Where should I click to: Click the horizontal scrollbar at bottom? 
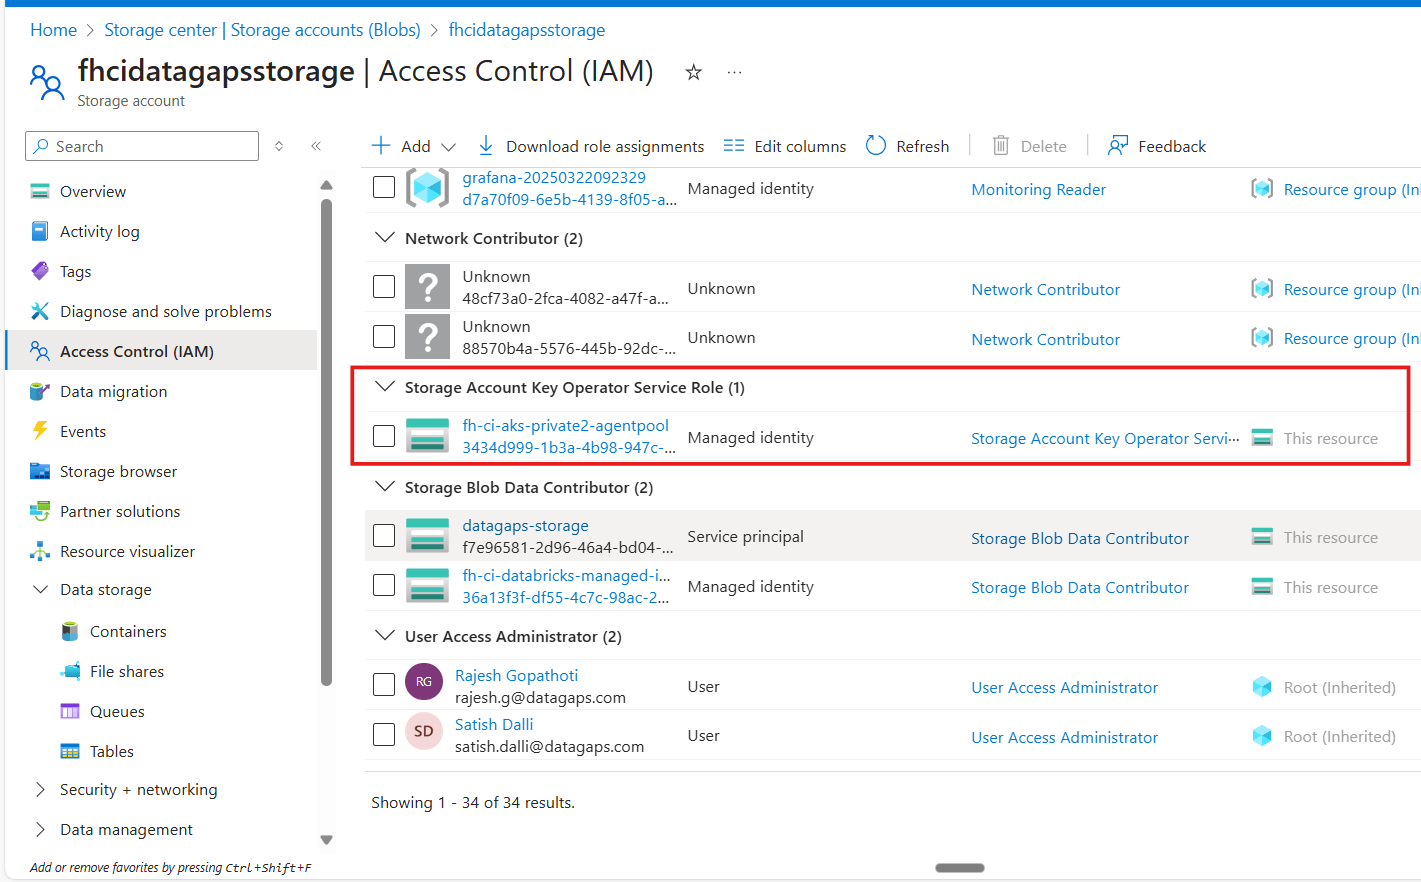[x=960, y=868]
